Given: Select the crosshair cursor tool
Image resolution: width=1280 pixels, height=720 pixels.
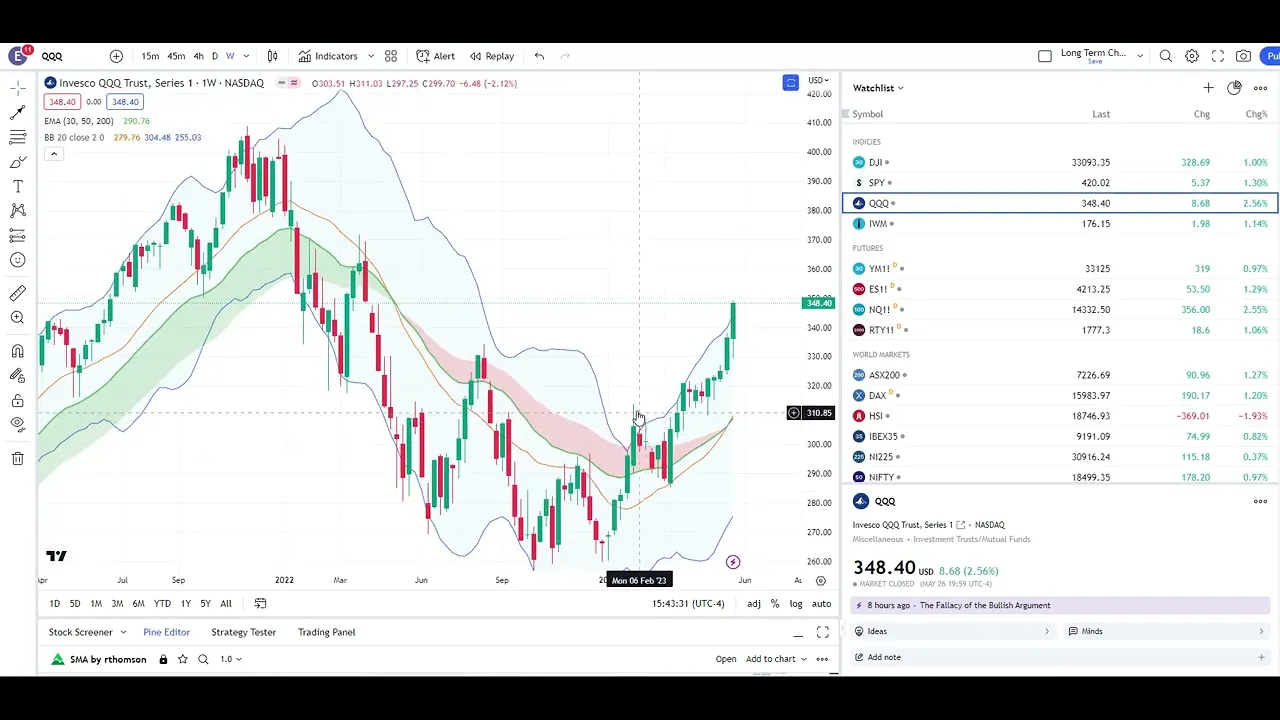Looking at the screenshot, I should pyautogui.click(x=17, y=88).
